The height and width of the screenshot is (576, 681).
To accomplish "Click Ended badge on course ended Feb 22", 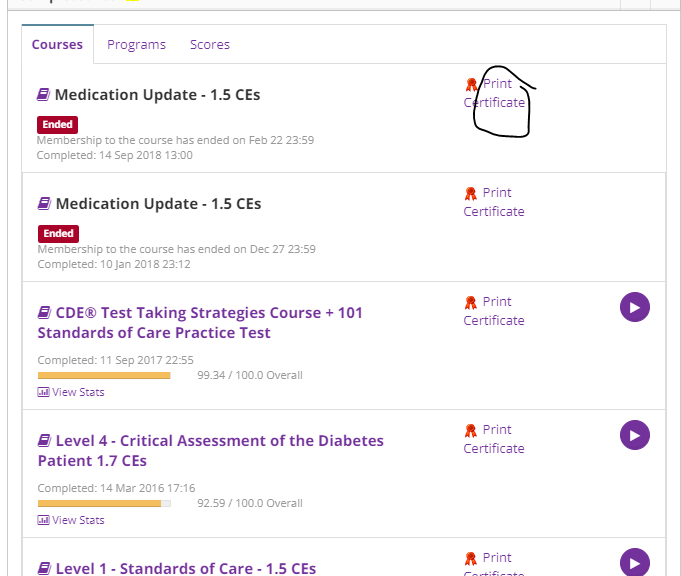I will (58, 125).
